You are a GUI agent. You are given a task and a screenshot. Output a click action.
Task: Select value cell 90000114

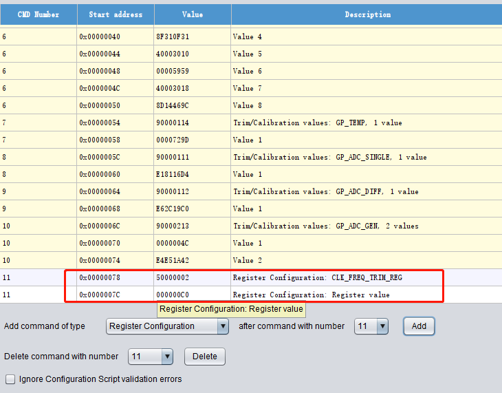[192, 123]
